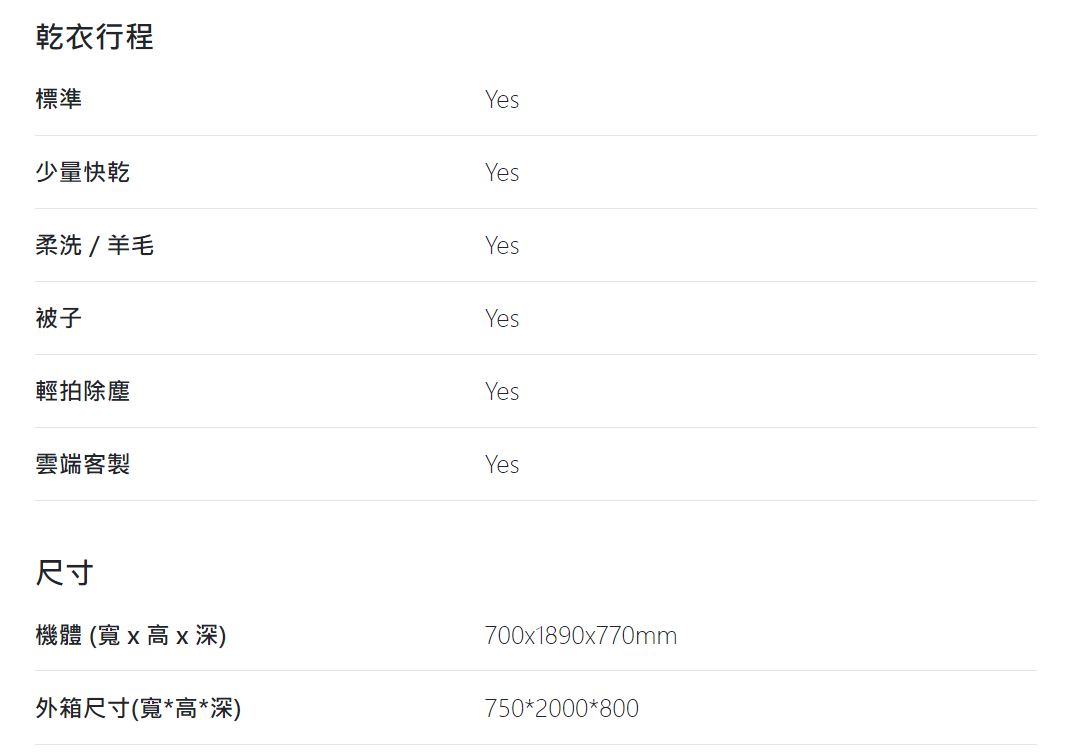The height and width of the screenshot is (753, 1071).
Task: Select the 輕拍除塵 row label
Action: [83, 392]
